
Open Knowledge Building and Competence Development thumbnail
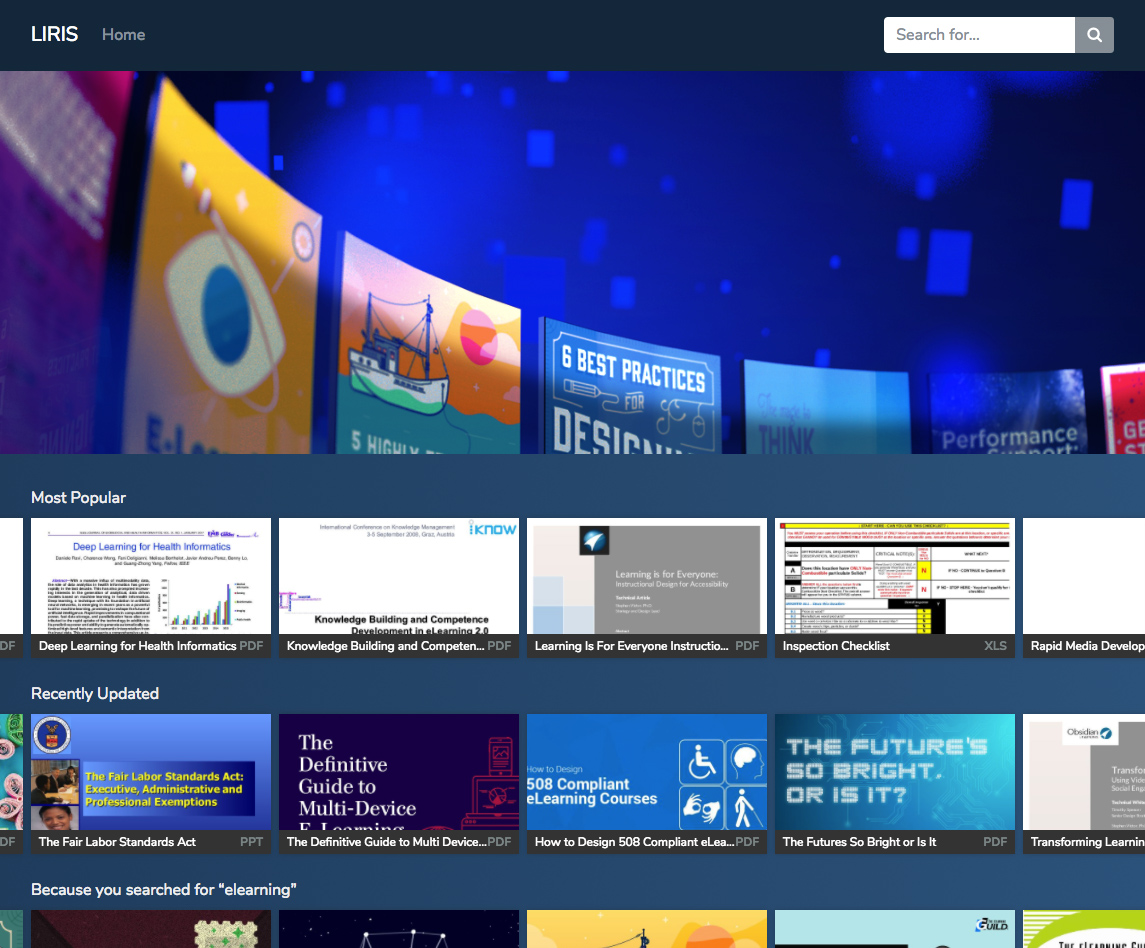pos(399,576)
